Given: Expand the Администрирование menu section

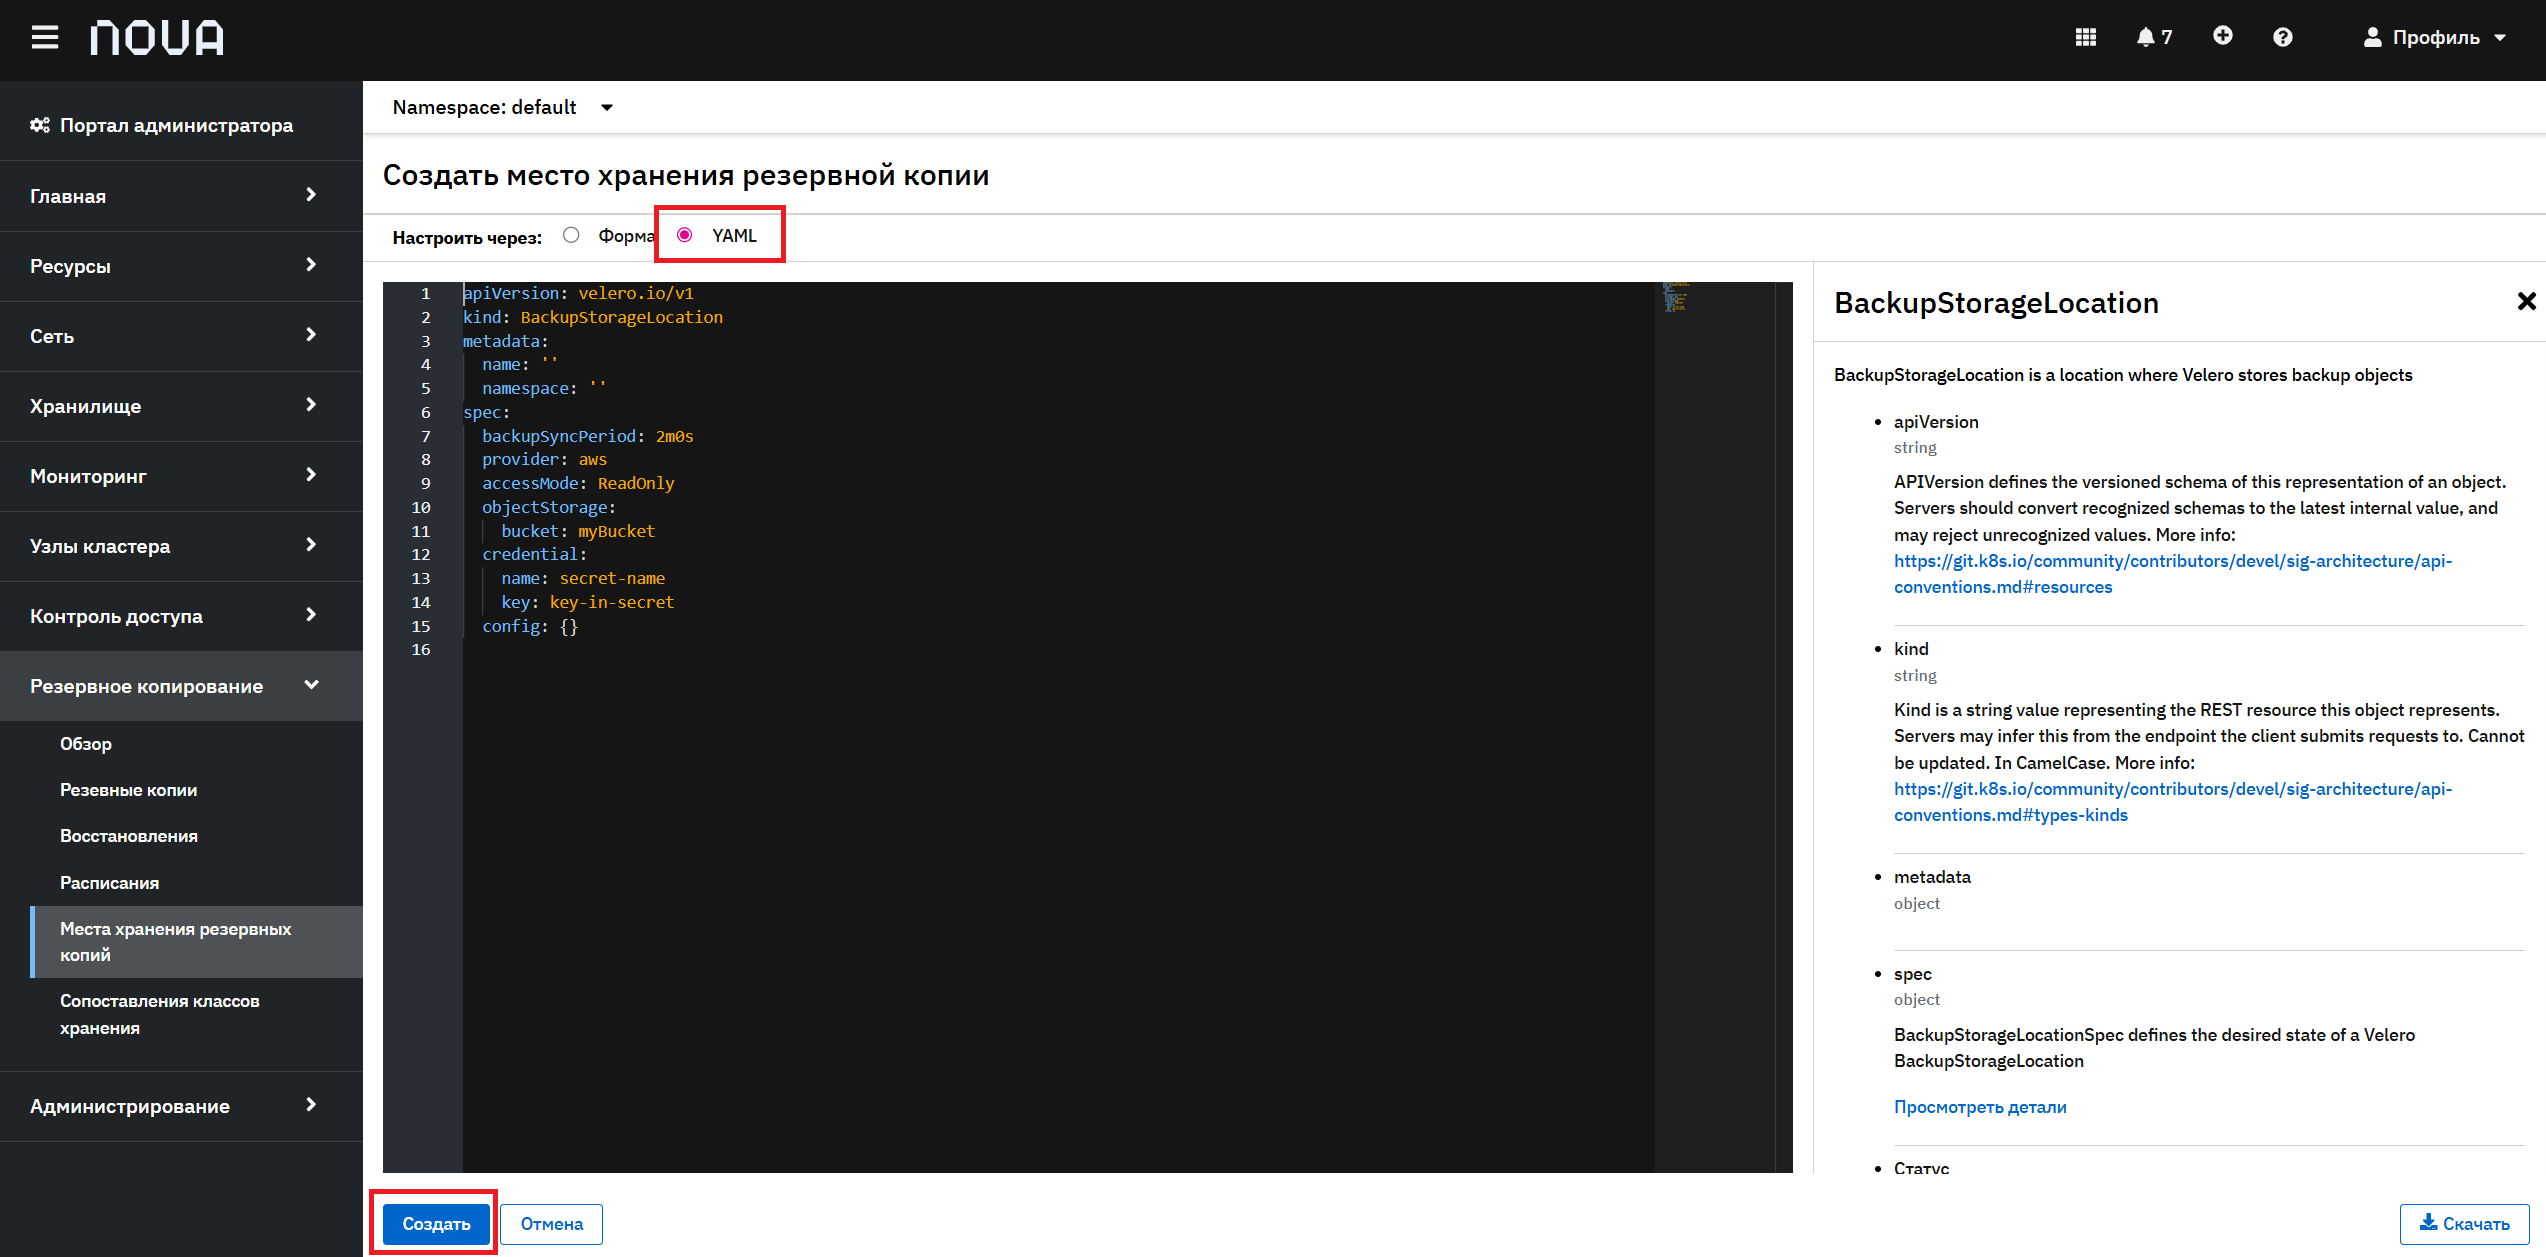Looking at the screenshot, I should click(x=181, y=1106).
